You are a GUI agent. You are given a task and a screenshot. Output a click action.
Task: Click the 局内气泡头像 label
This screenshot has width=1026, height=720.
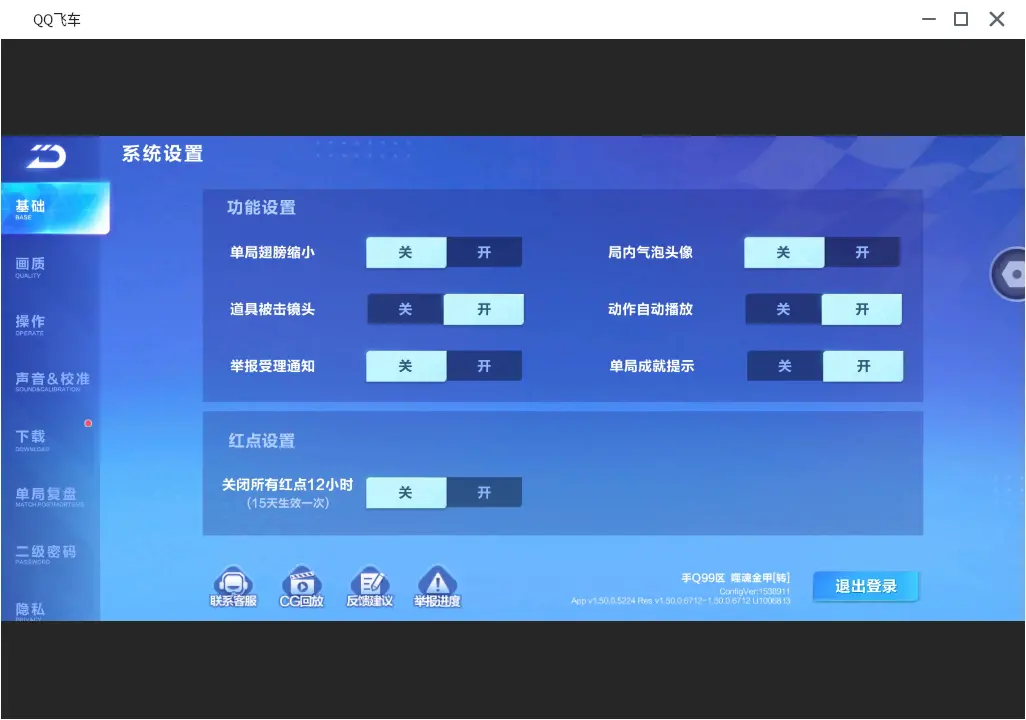click(x=650, y=252)
